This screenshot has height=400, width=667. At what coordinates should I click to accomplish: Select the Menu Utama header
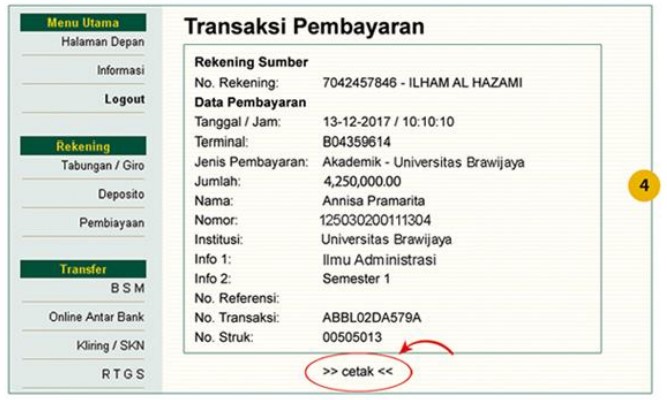83,23
